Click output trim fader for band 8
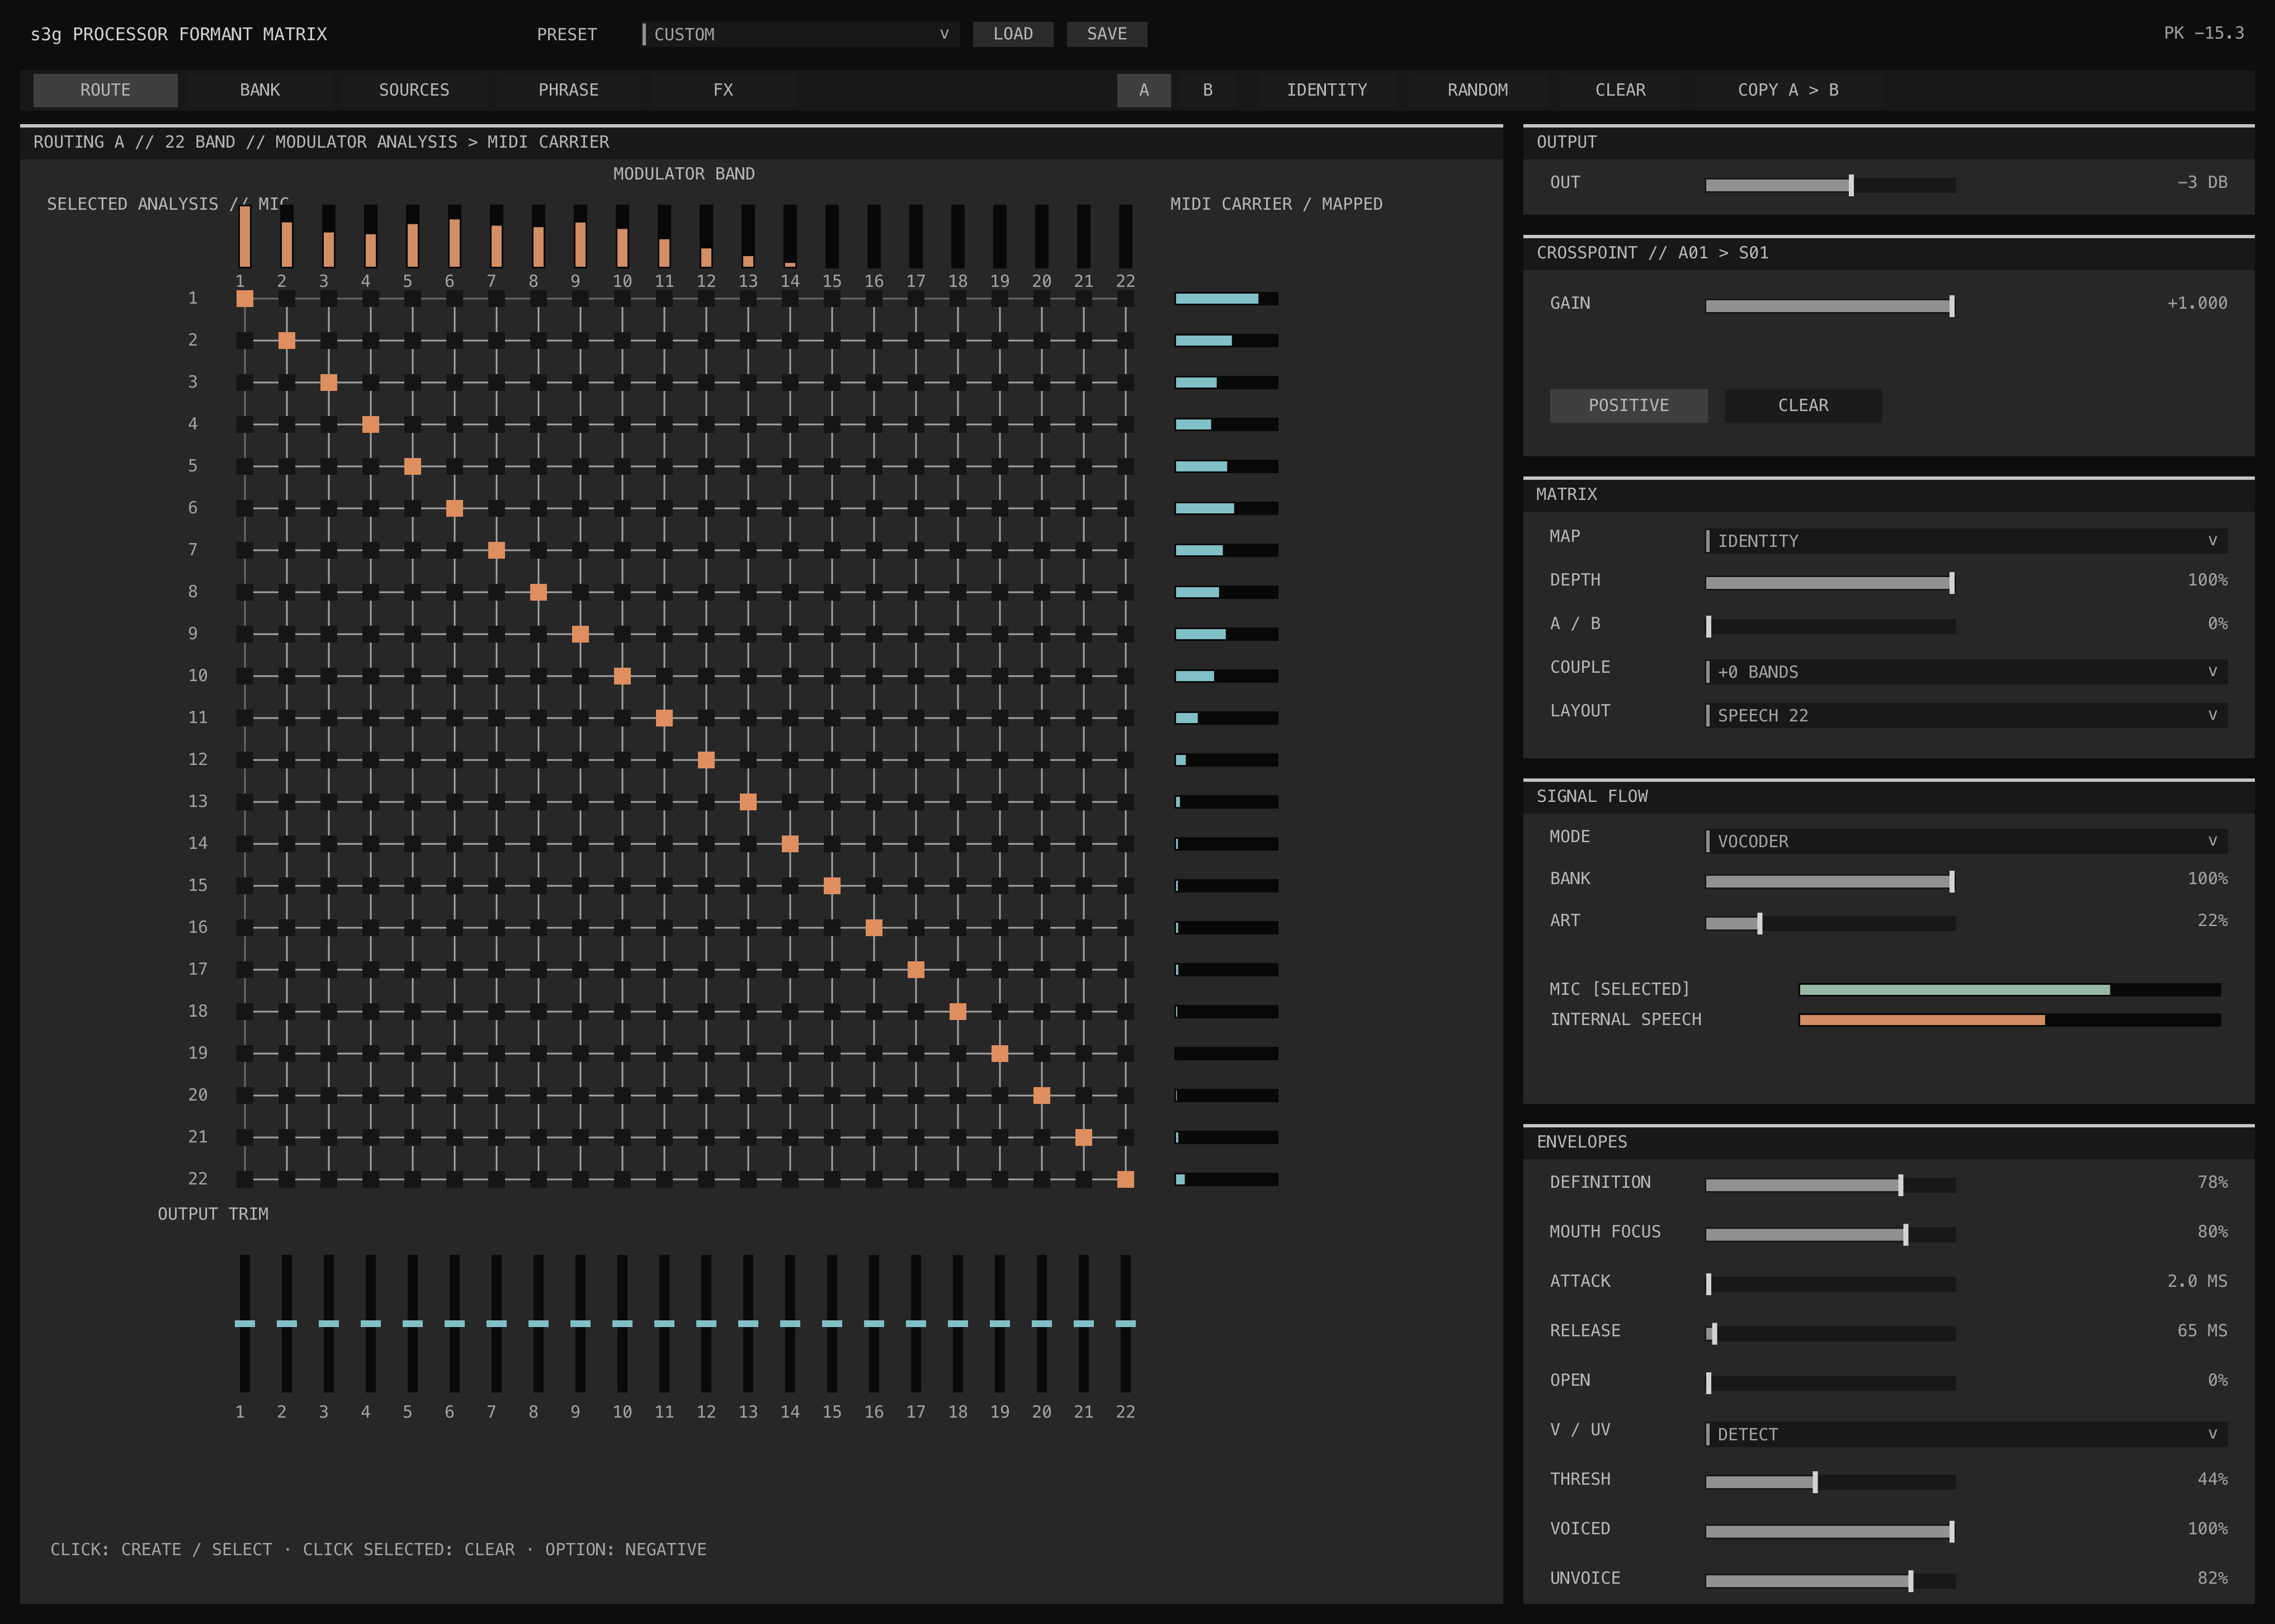The height and width of the screenshot is (1624, 2275). coord(539,1323)
